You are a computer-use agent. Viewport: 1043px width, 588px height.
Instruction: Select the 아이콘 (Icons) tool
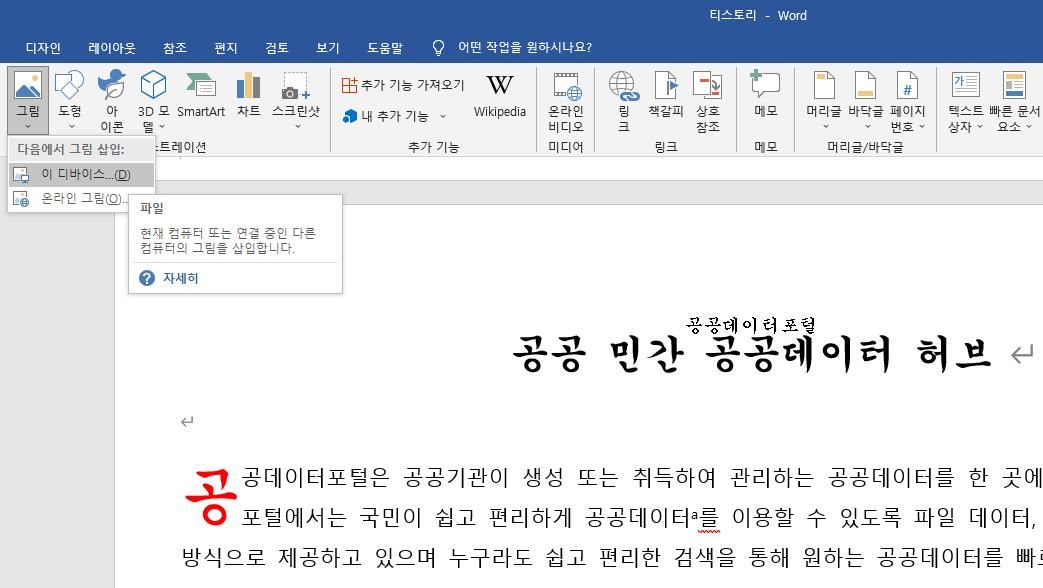pos(112,85)
